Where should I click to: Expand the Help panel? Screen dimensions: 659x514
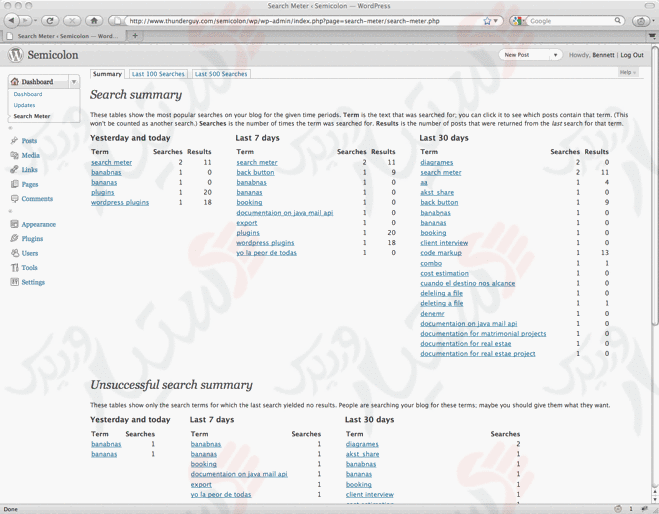[x=627, y=73]
